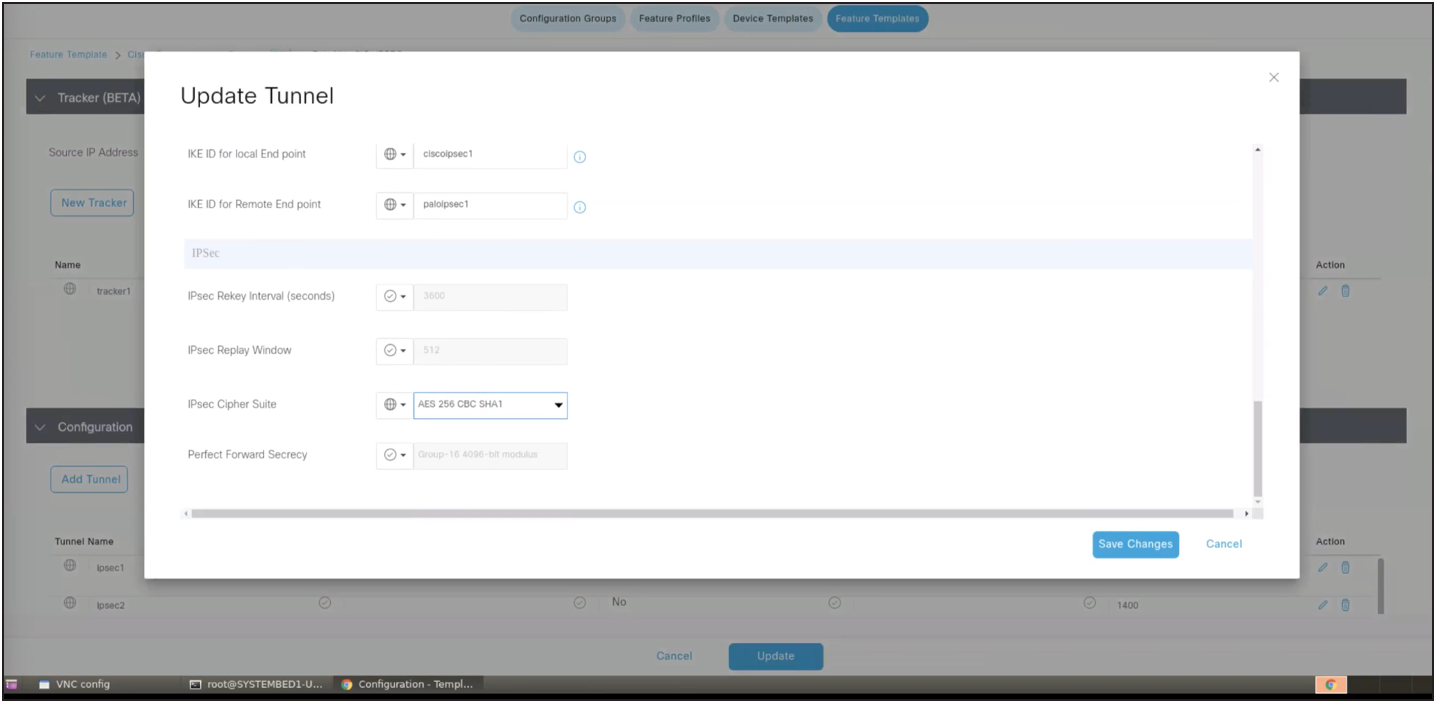Collapse the Configuration section
Image resolution: width=1436 pixels, height=703 pixels.
(41, 427)
